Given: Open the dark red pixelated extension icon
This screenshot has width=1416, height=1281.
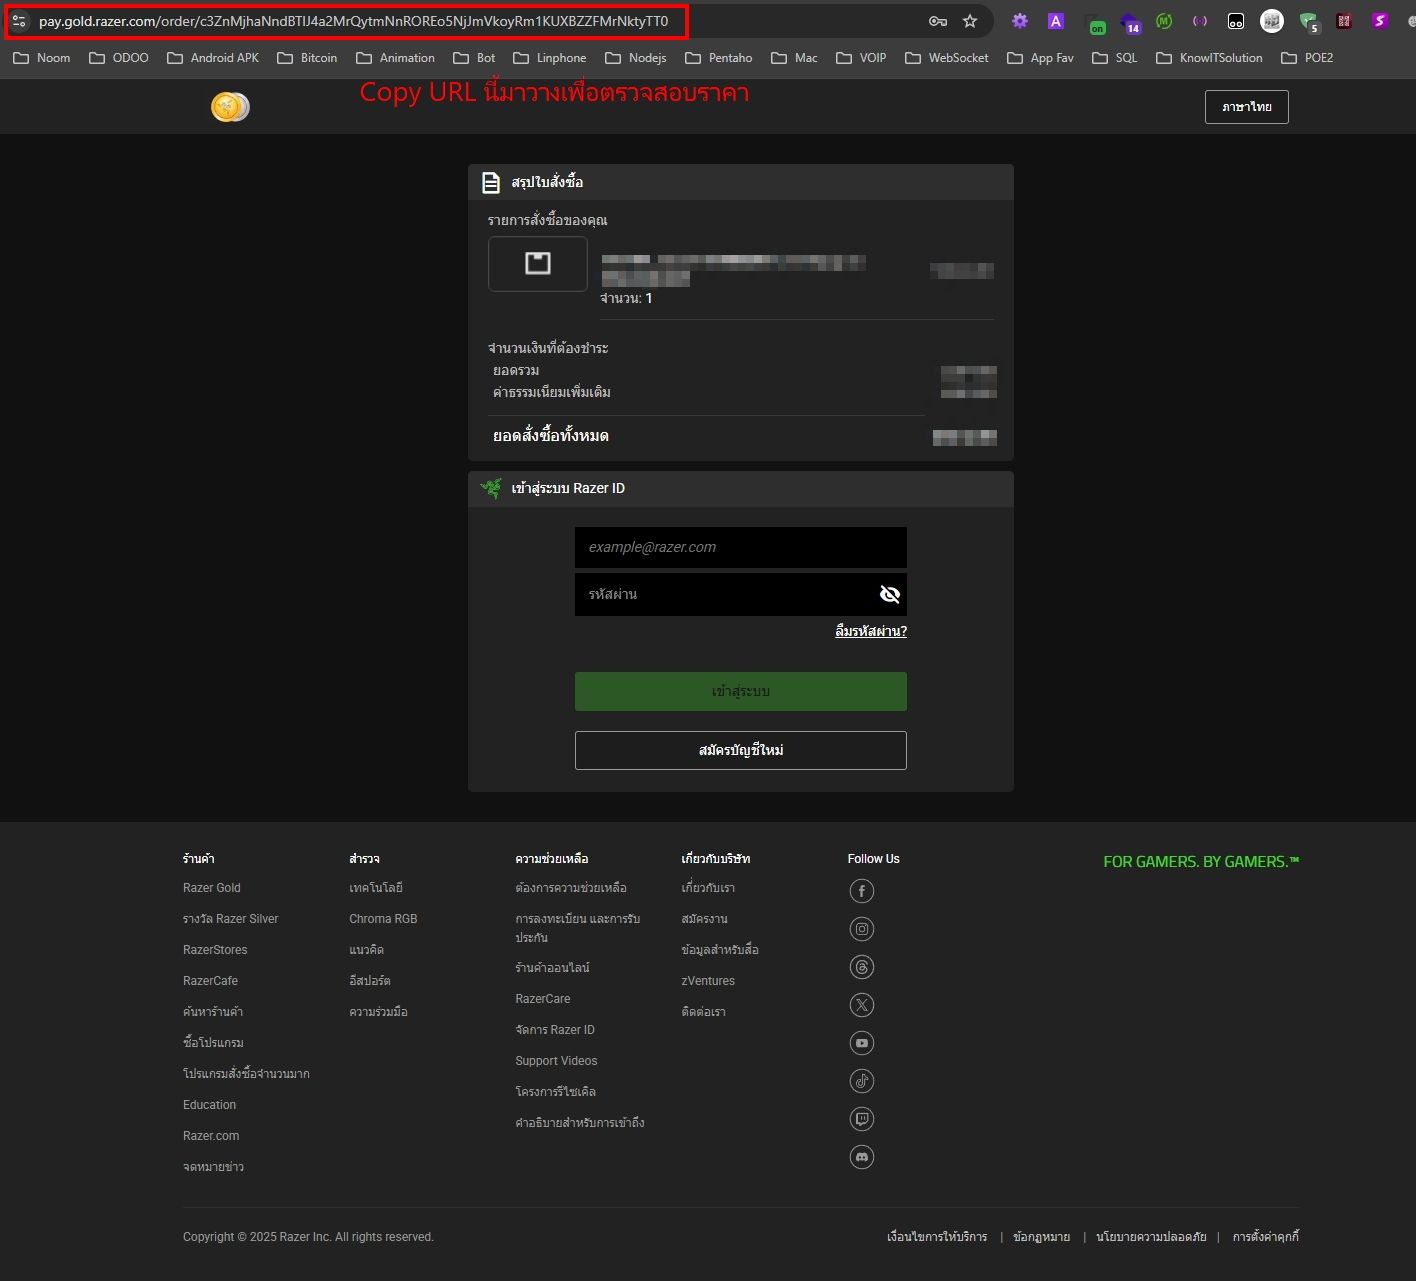Looking at the screenshot, I should tap(1344, 21).
